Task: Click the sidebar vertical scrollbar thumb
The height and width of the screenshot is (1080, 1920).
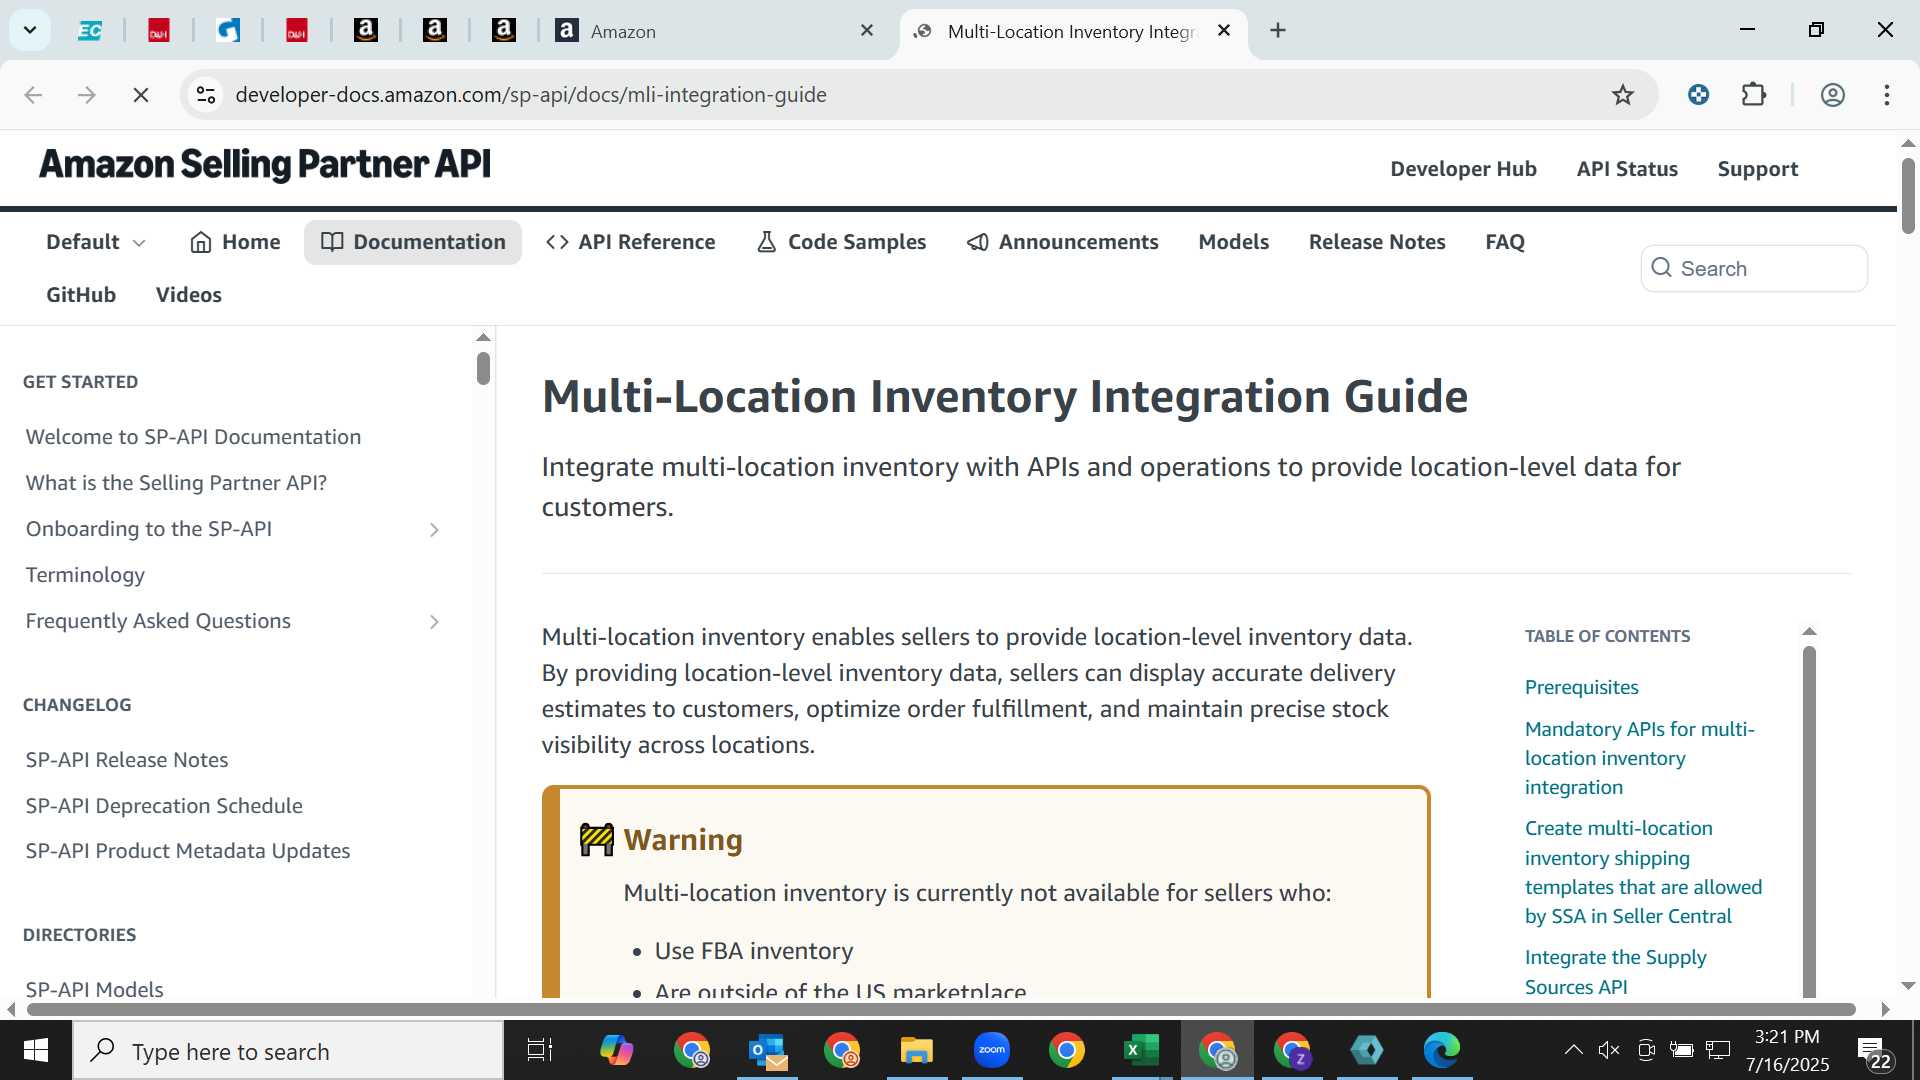Action: point(483,368)
